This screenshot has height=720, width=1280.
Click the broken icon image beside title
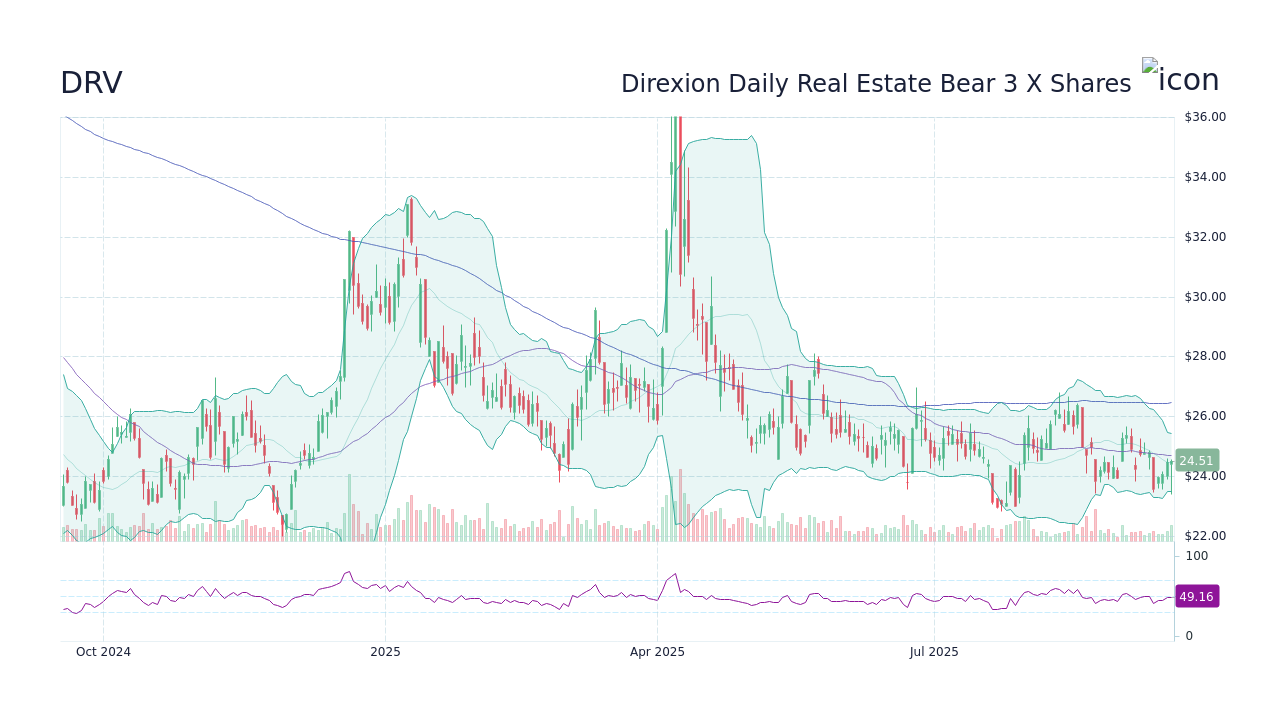tap(1181, 76)
